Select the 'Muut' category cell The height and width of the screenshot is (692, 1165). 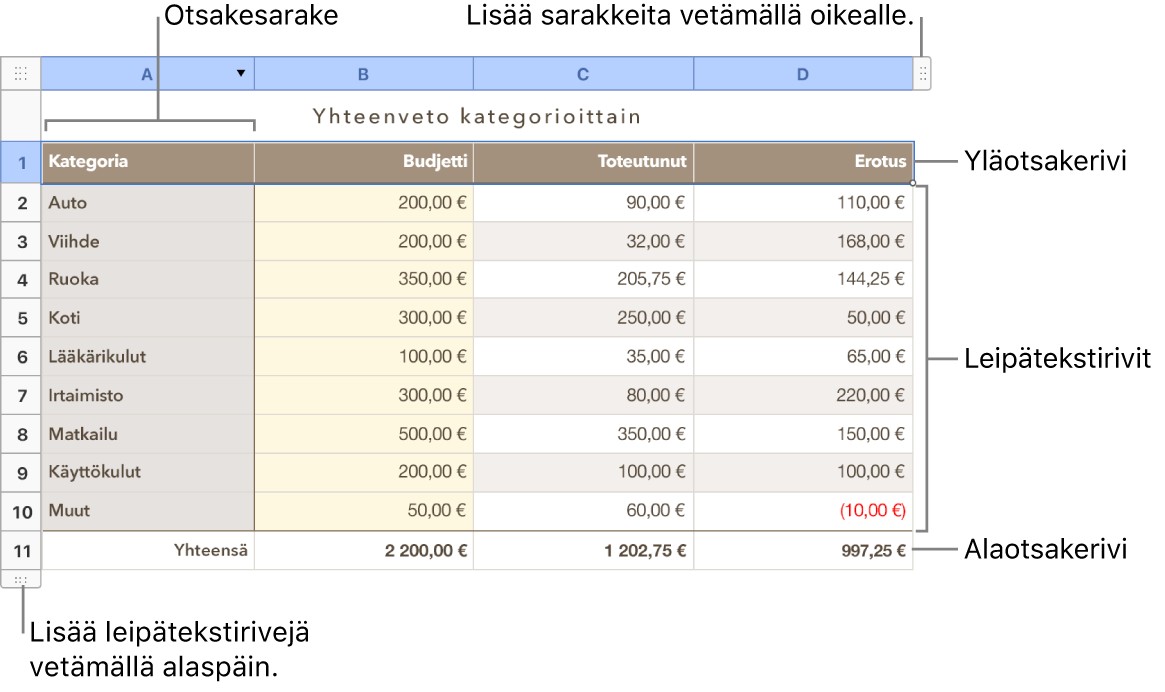click(x=149, y=511)
